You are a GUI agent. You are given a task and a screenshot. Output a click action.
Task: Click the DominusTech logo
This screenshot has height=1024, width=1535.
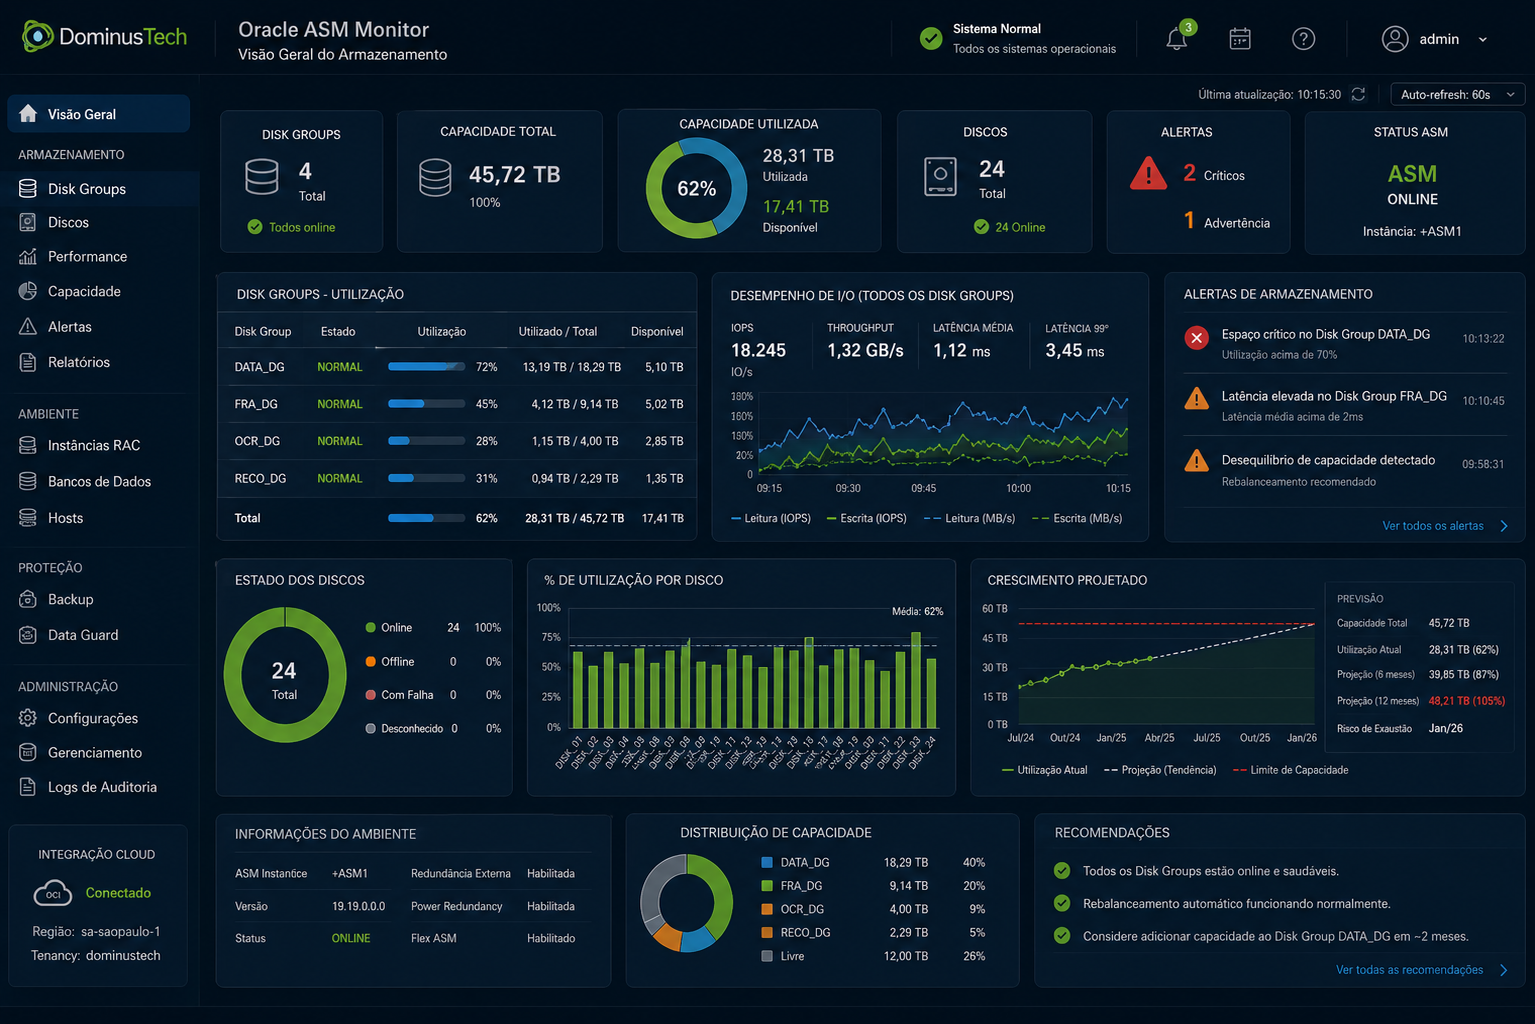point(104,37)
